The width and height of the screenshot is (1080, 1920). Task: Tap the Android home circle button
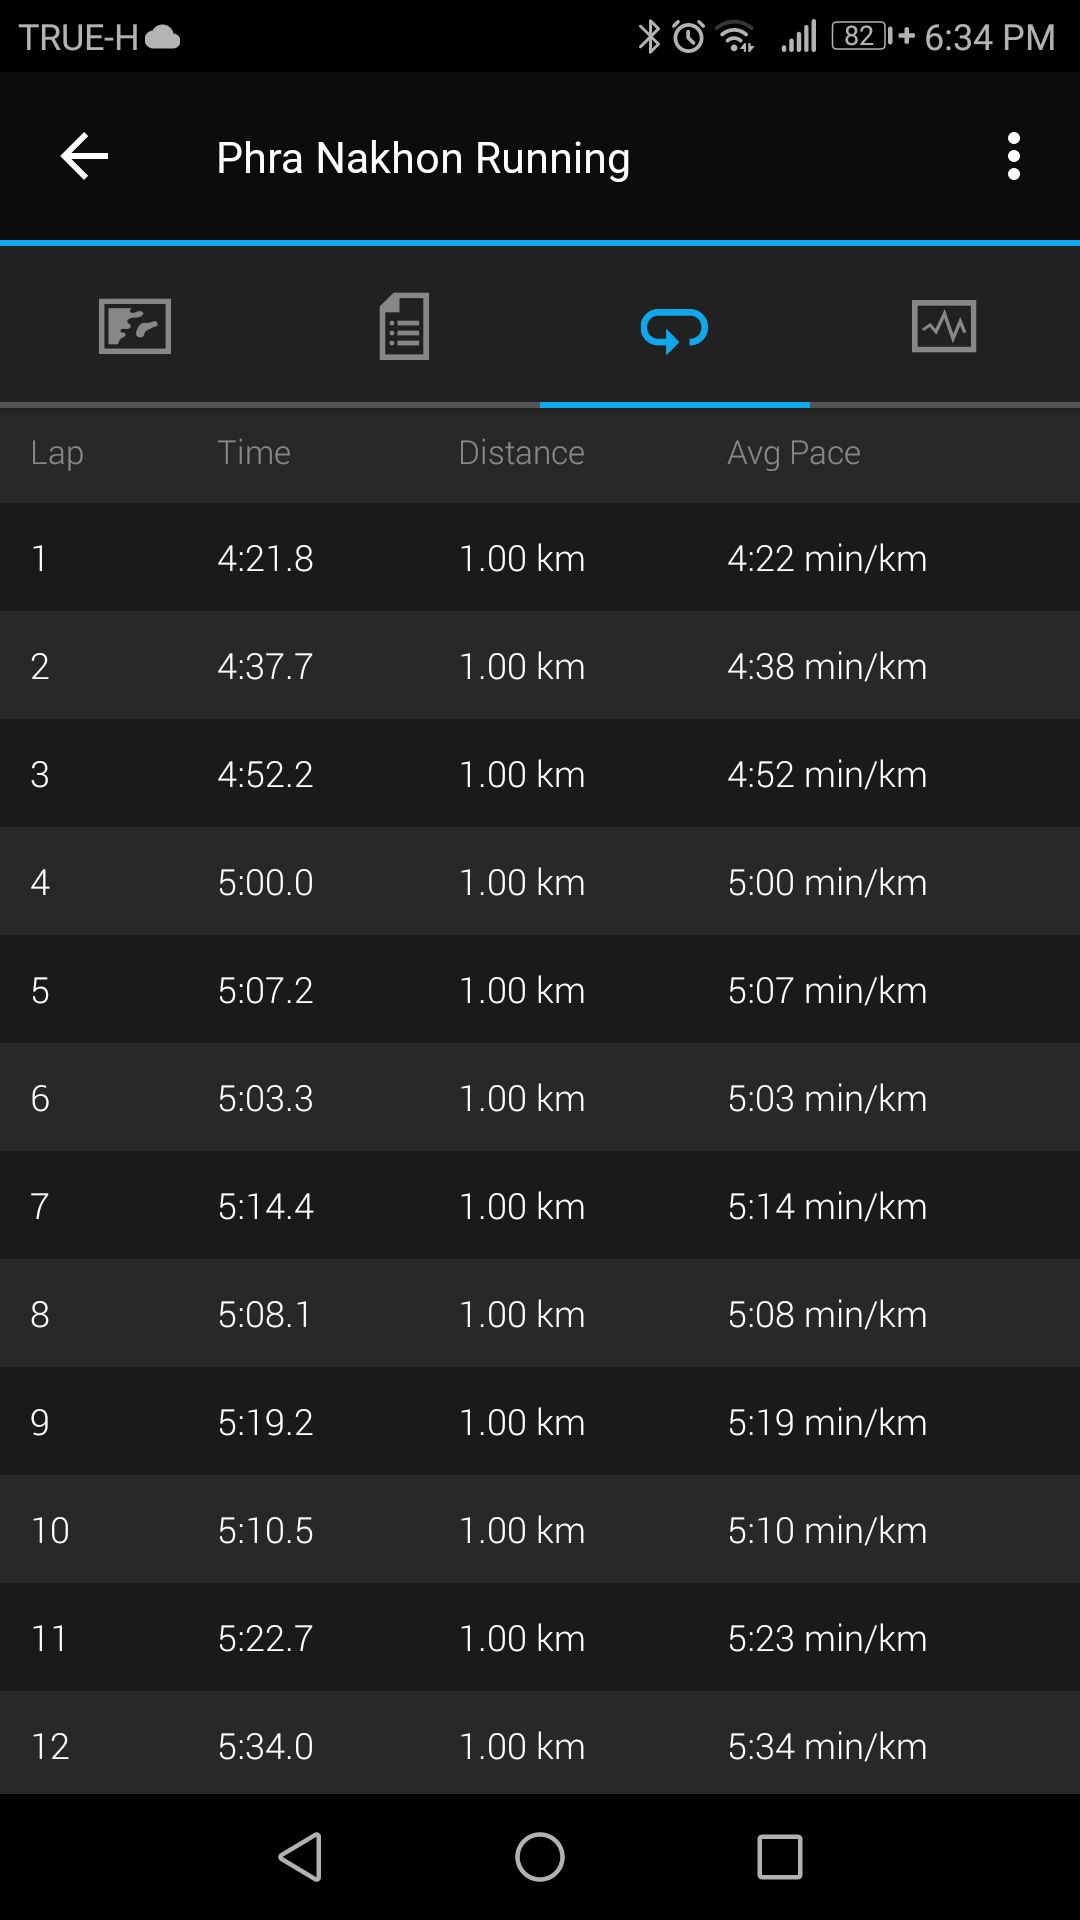point(540,1857)
